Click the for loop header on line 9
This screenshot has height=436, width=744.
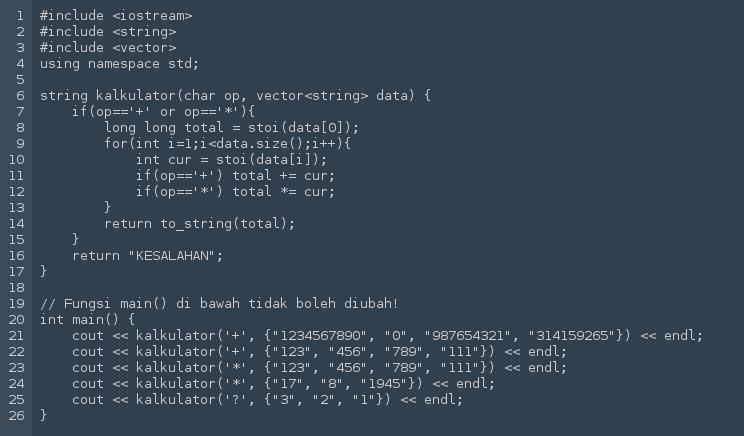(228, 144)
